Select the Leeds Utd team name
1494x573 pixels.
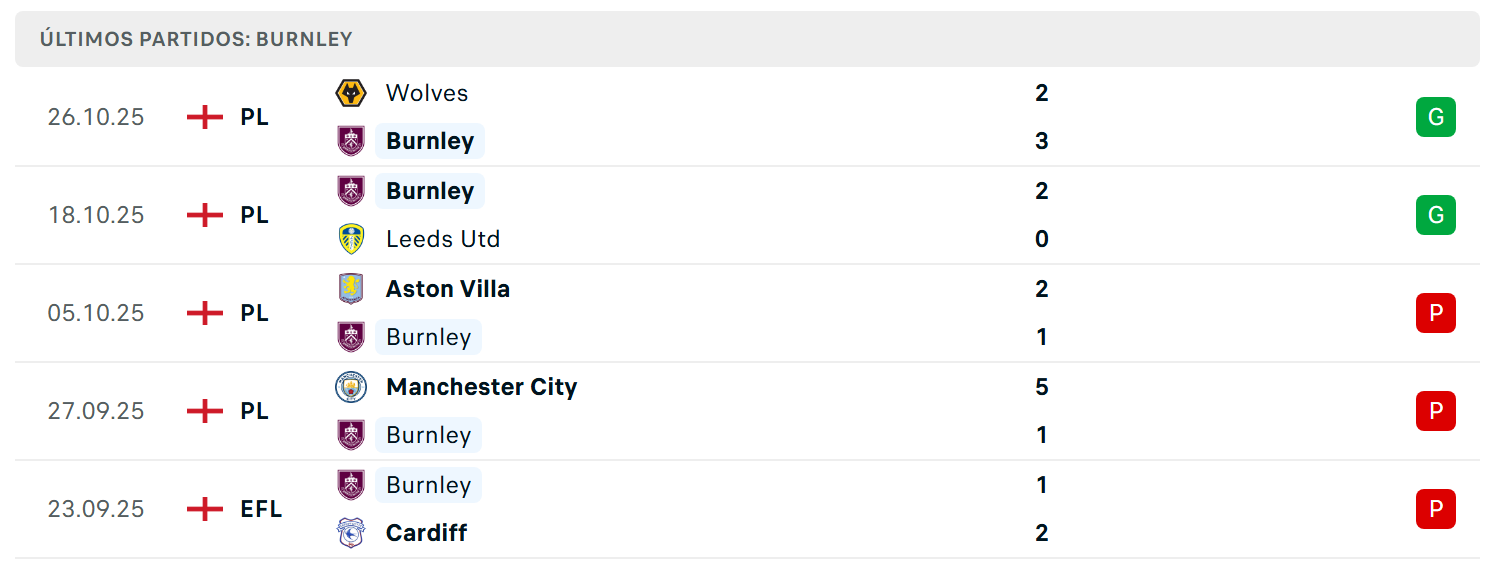443,239
